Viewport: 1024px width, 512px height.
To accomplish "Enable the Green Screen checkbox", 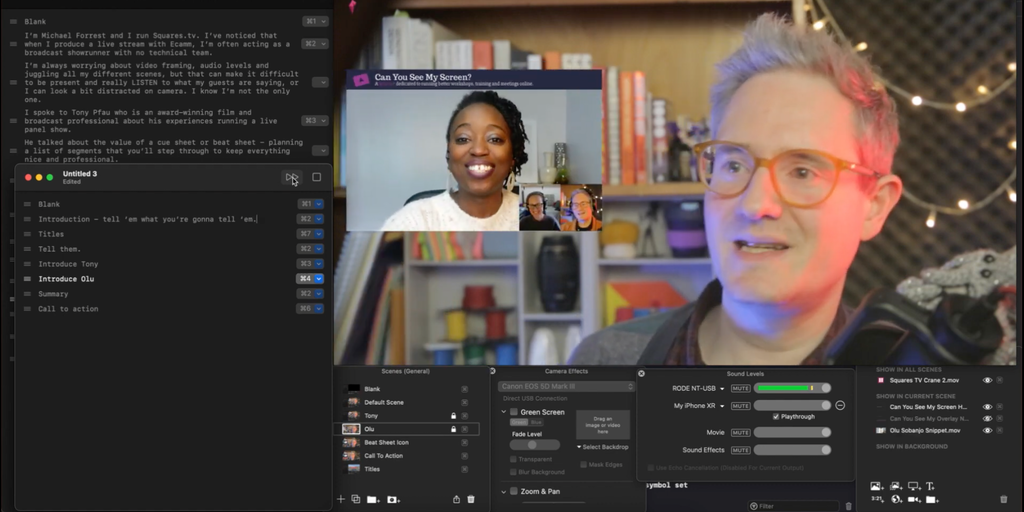I will [514, 412].
